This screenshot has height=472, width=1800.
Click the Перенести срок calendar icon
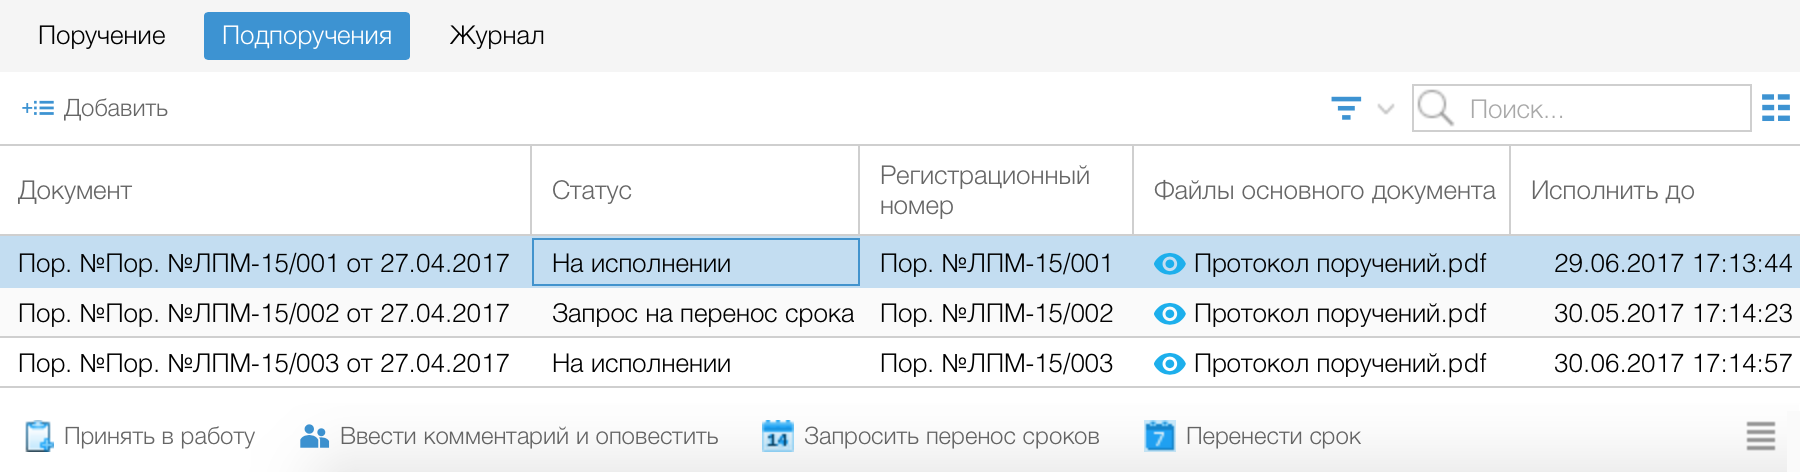tap(1159, 436)
